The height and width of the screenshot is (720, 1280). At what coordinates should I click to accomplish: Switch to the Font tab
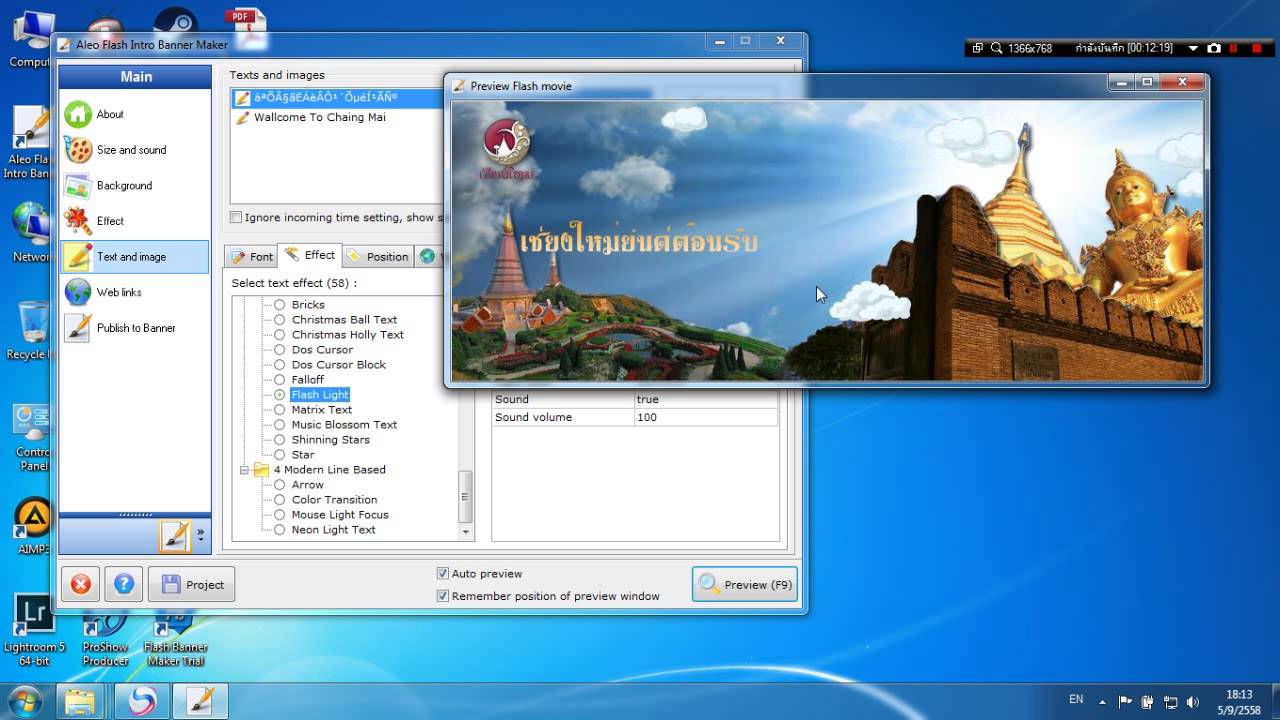pyautogui.click(x=251, y=256)
